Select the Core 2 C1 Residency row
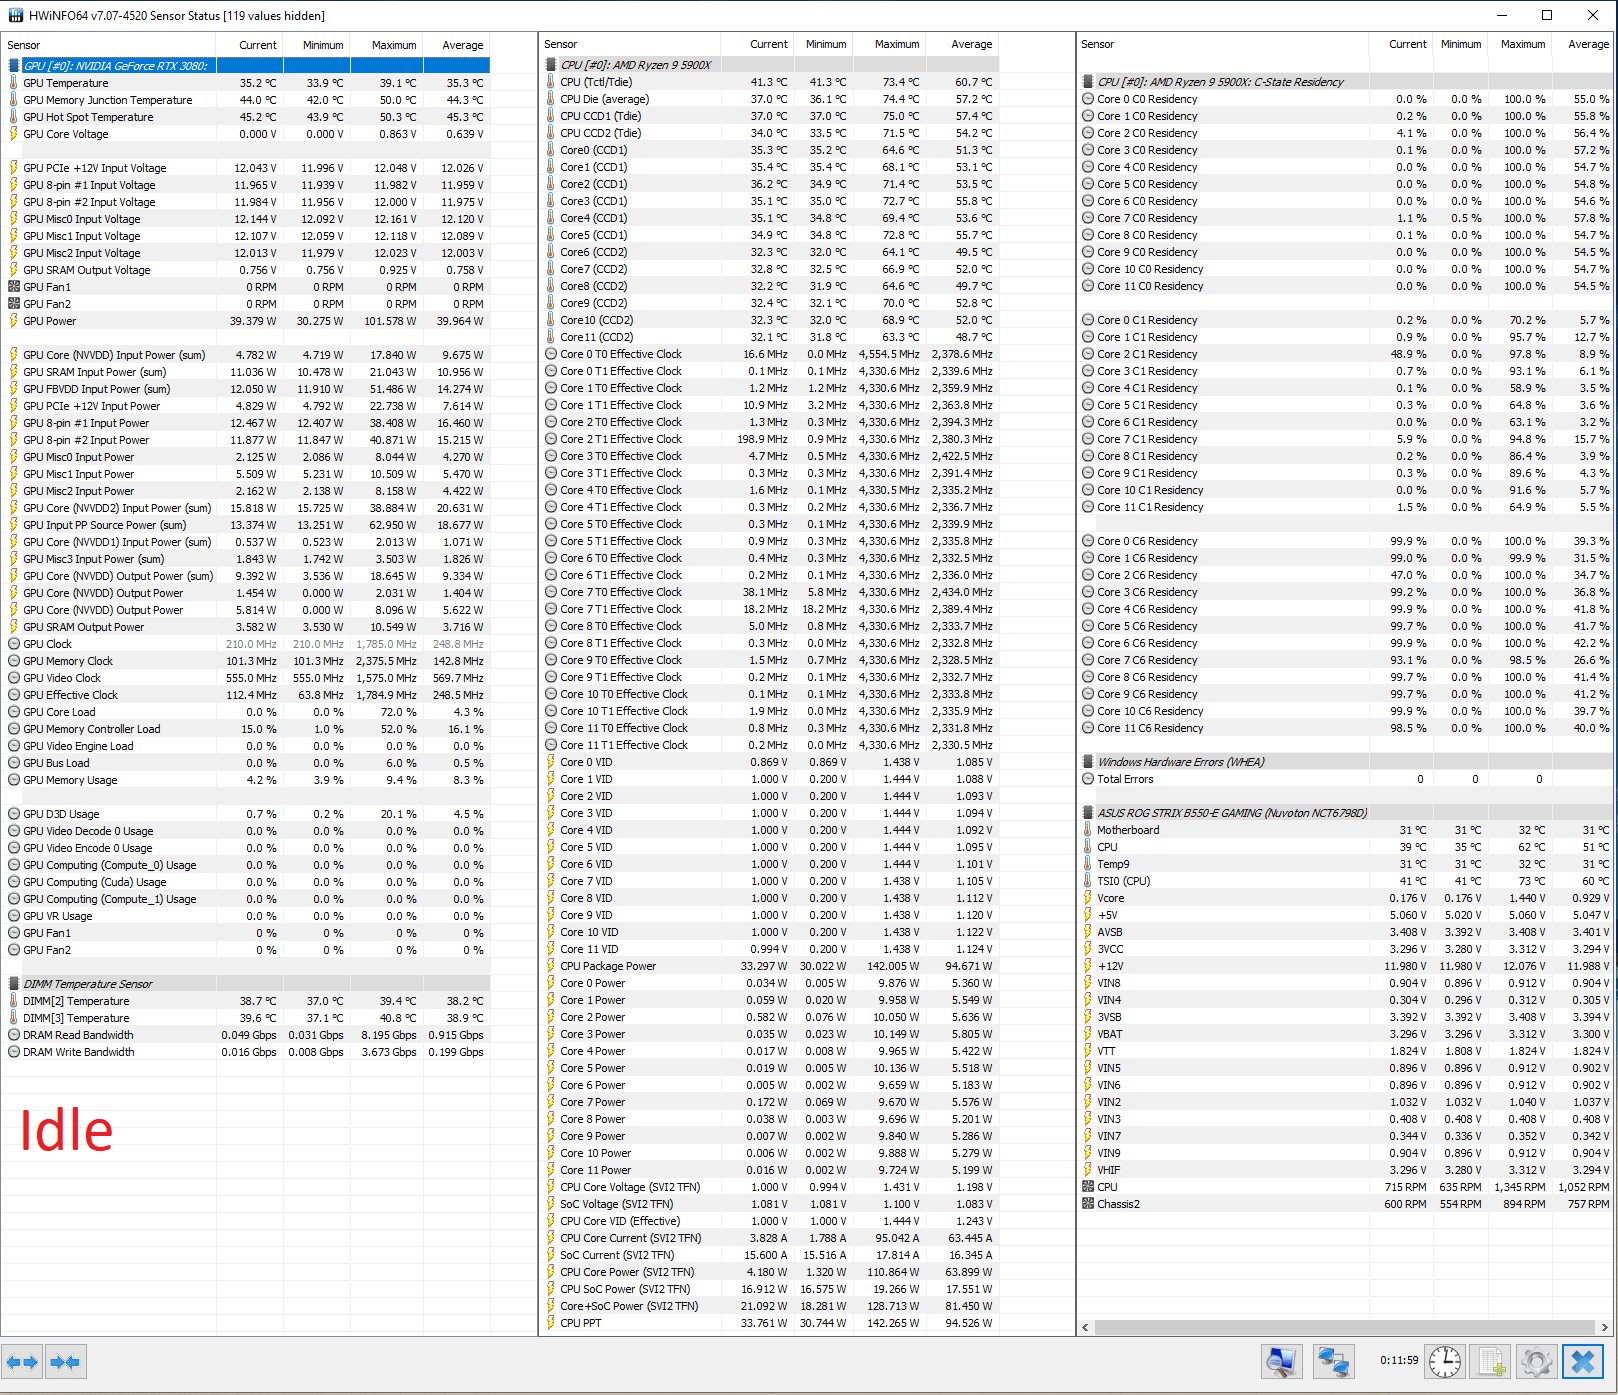The image size is (1618, 1395). point(1346,354)
